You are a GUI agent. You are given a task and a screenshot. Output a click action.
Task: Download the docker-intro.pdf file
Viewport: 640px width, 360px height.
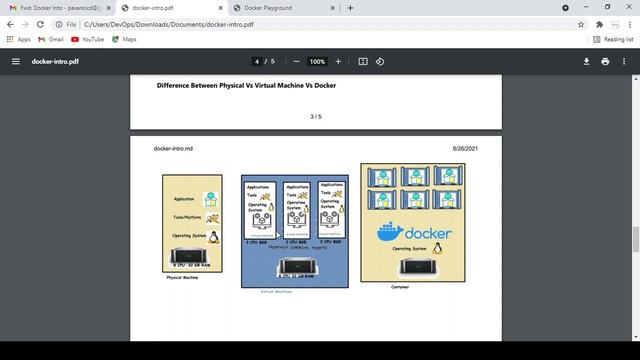(587, 62)
